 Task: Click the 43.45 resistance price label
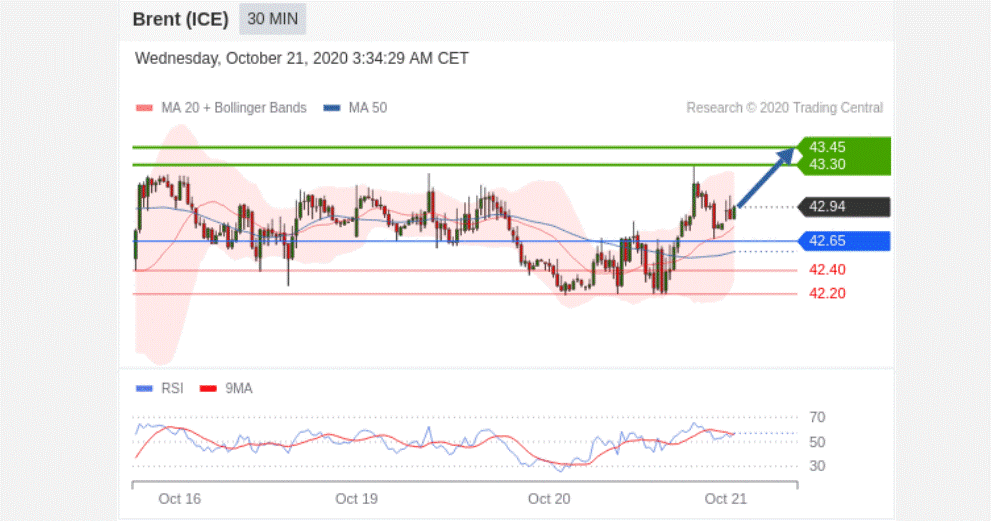click(x=827, y=147)
